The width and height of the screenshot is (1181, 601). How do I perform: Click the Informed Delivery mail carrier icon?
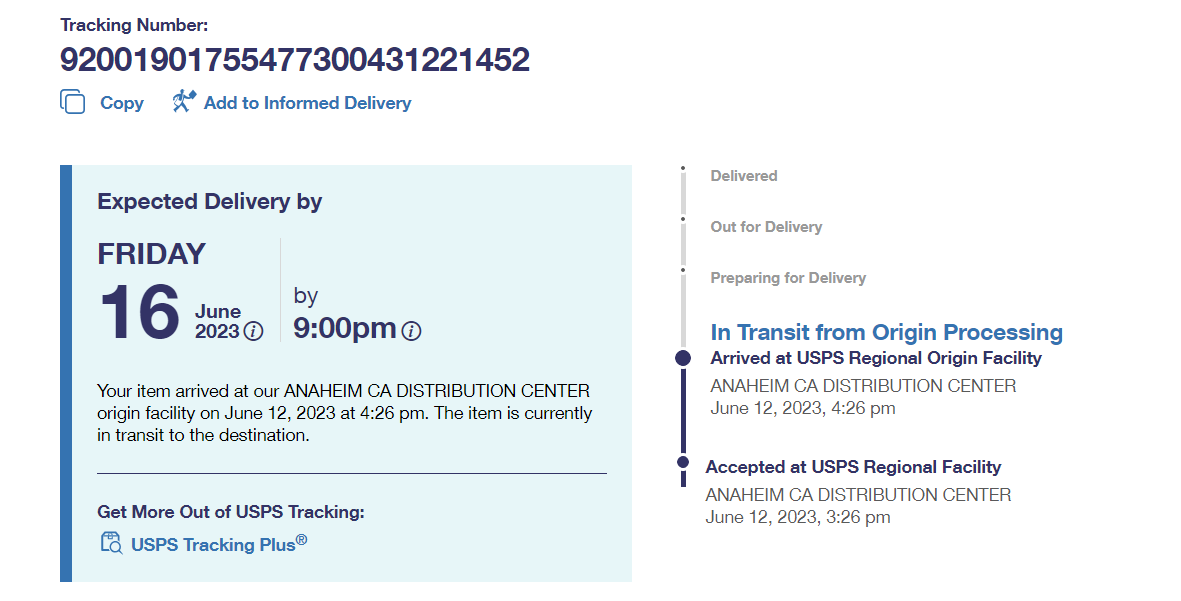click(184, 102)
